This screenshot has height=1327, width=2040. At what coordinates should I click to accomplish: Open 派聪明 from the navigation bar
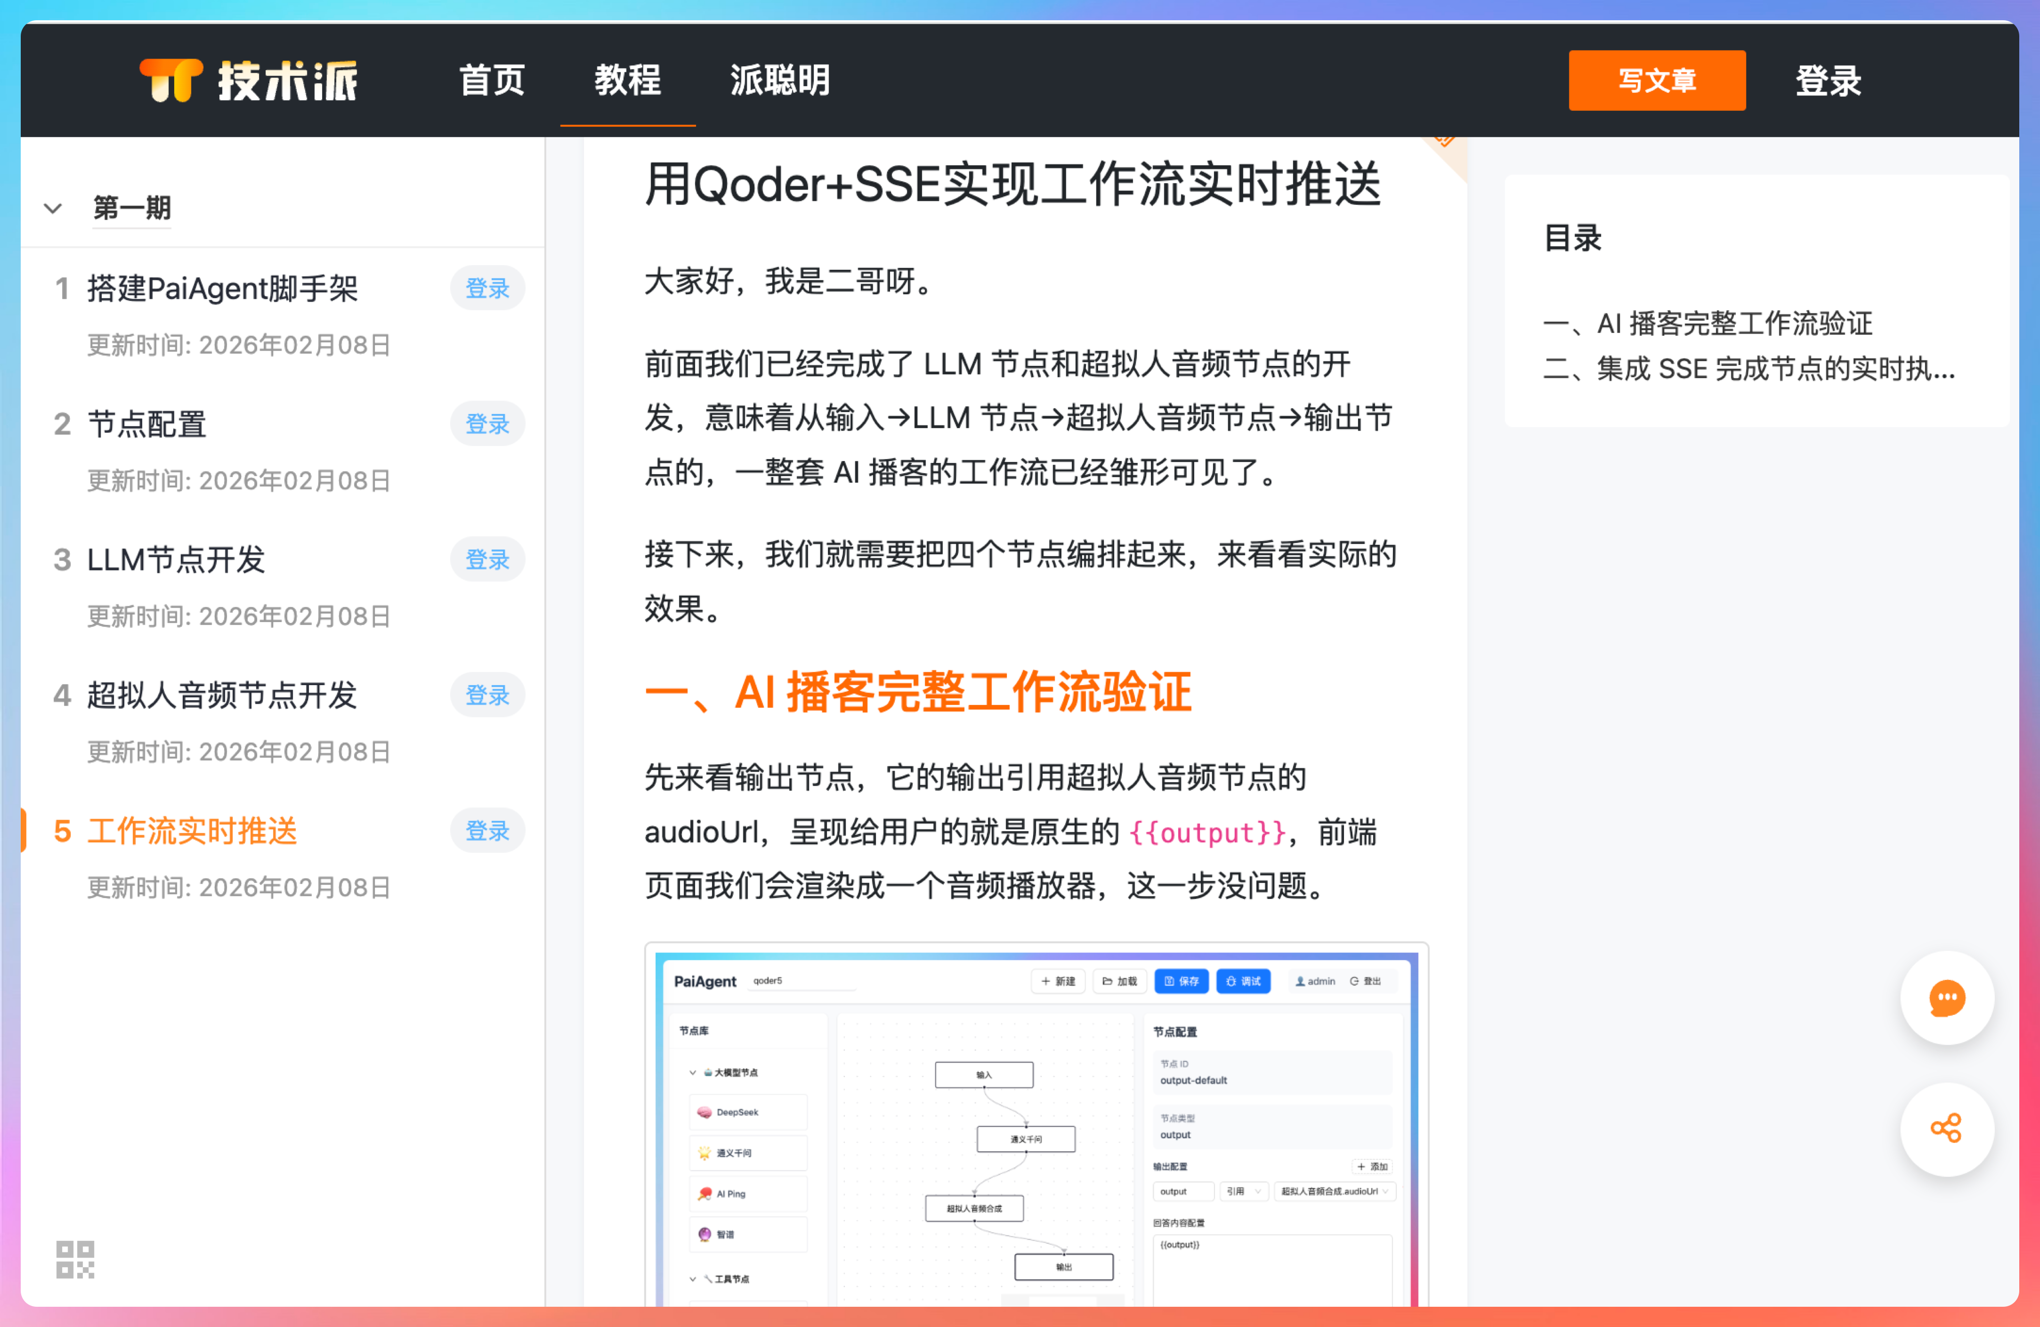[780, 80]
